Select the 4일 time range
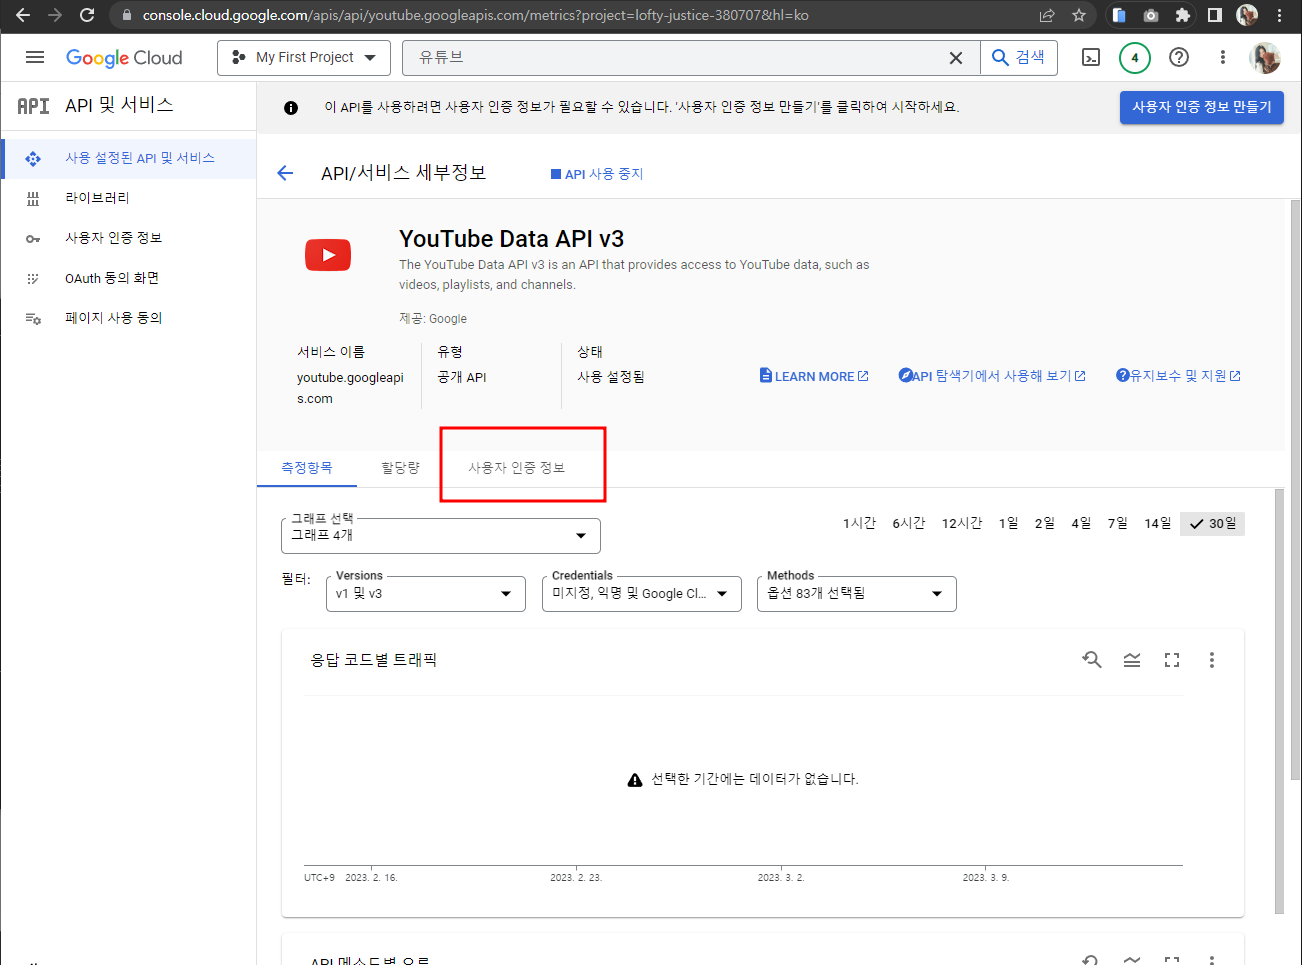 point(1081,523)
